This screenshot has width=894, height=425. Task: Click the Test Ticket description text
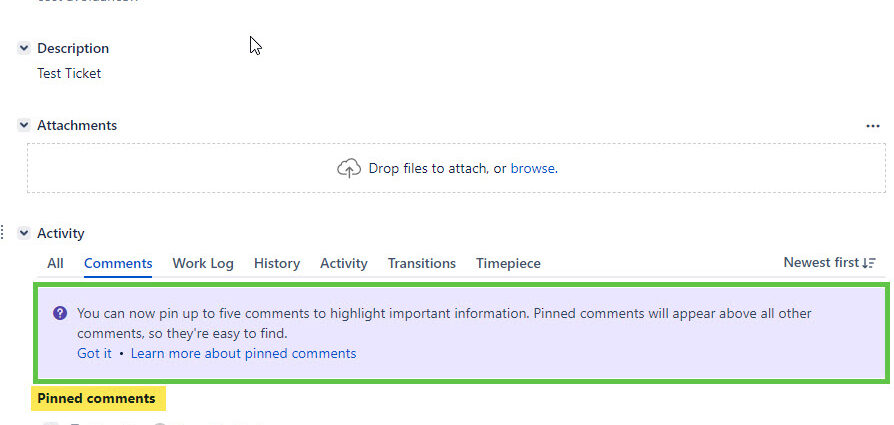point(69,73)
